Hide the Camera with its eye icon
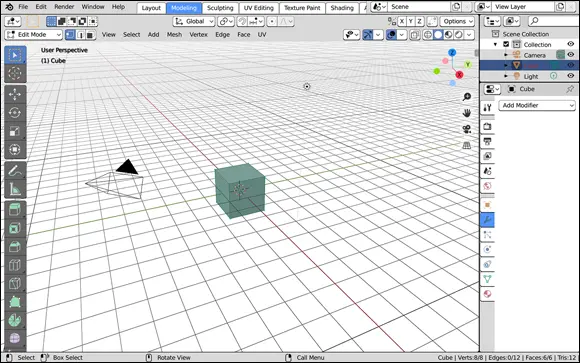Image resolution: width=580 pixels, height=363 pixels. 571,55
